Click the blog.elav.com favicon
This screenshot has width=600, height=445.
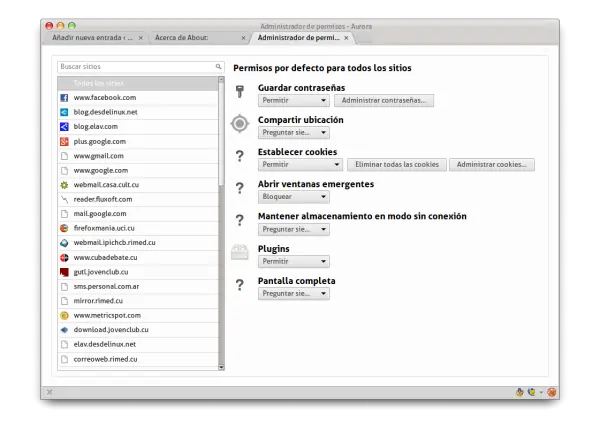tap(64, 127)
